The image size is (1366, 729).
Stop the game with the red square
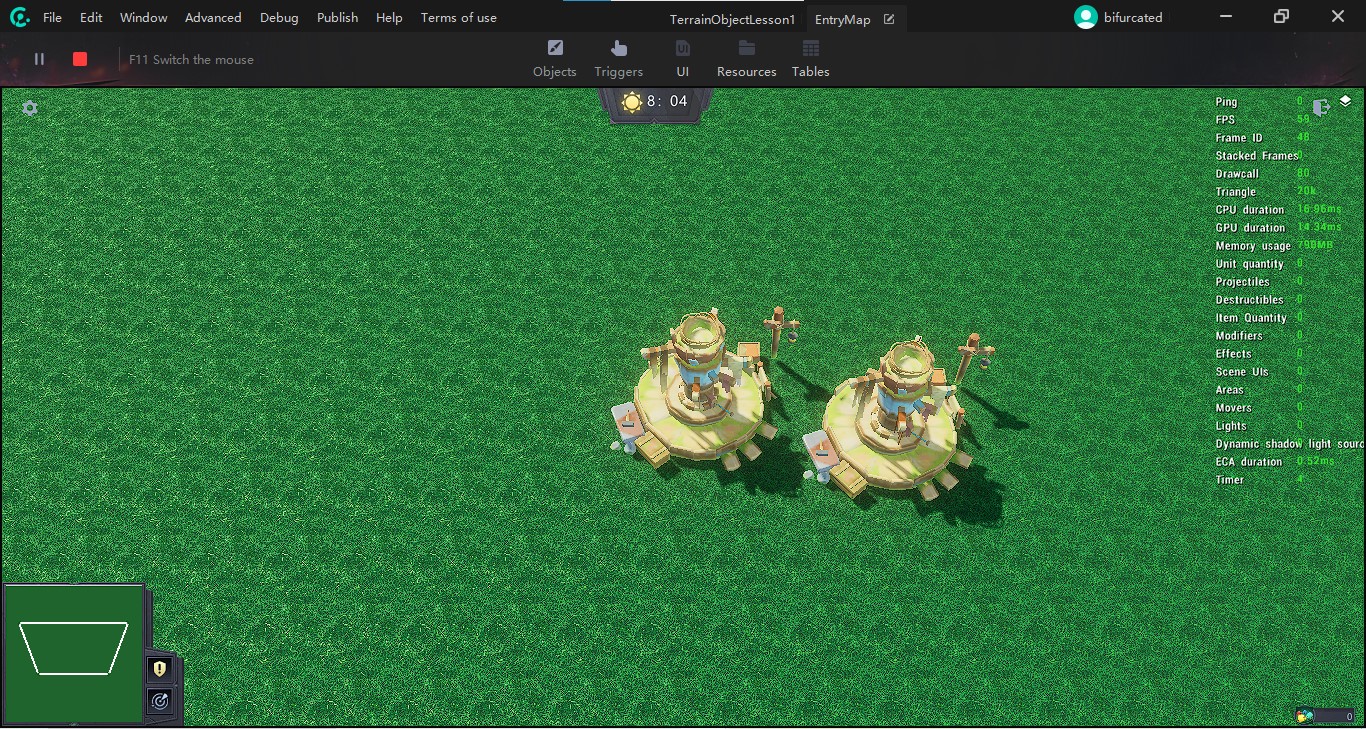tap(80, 59)
